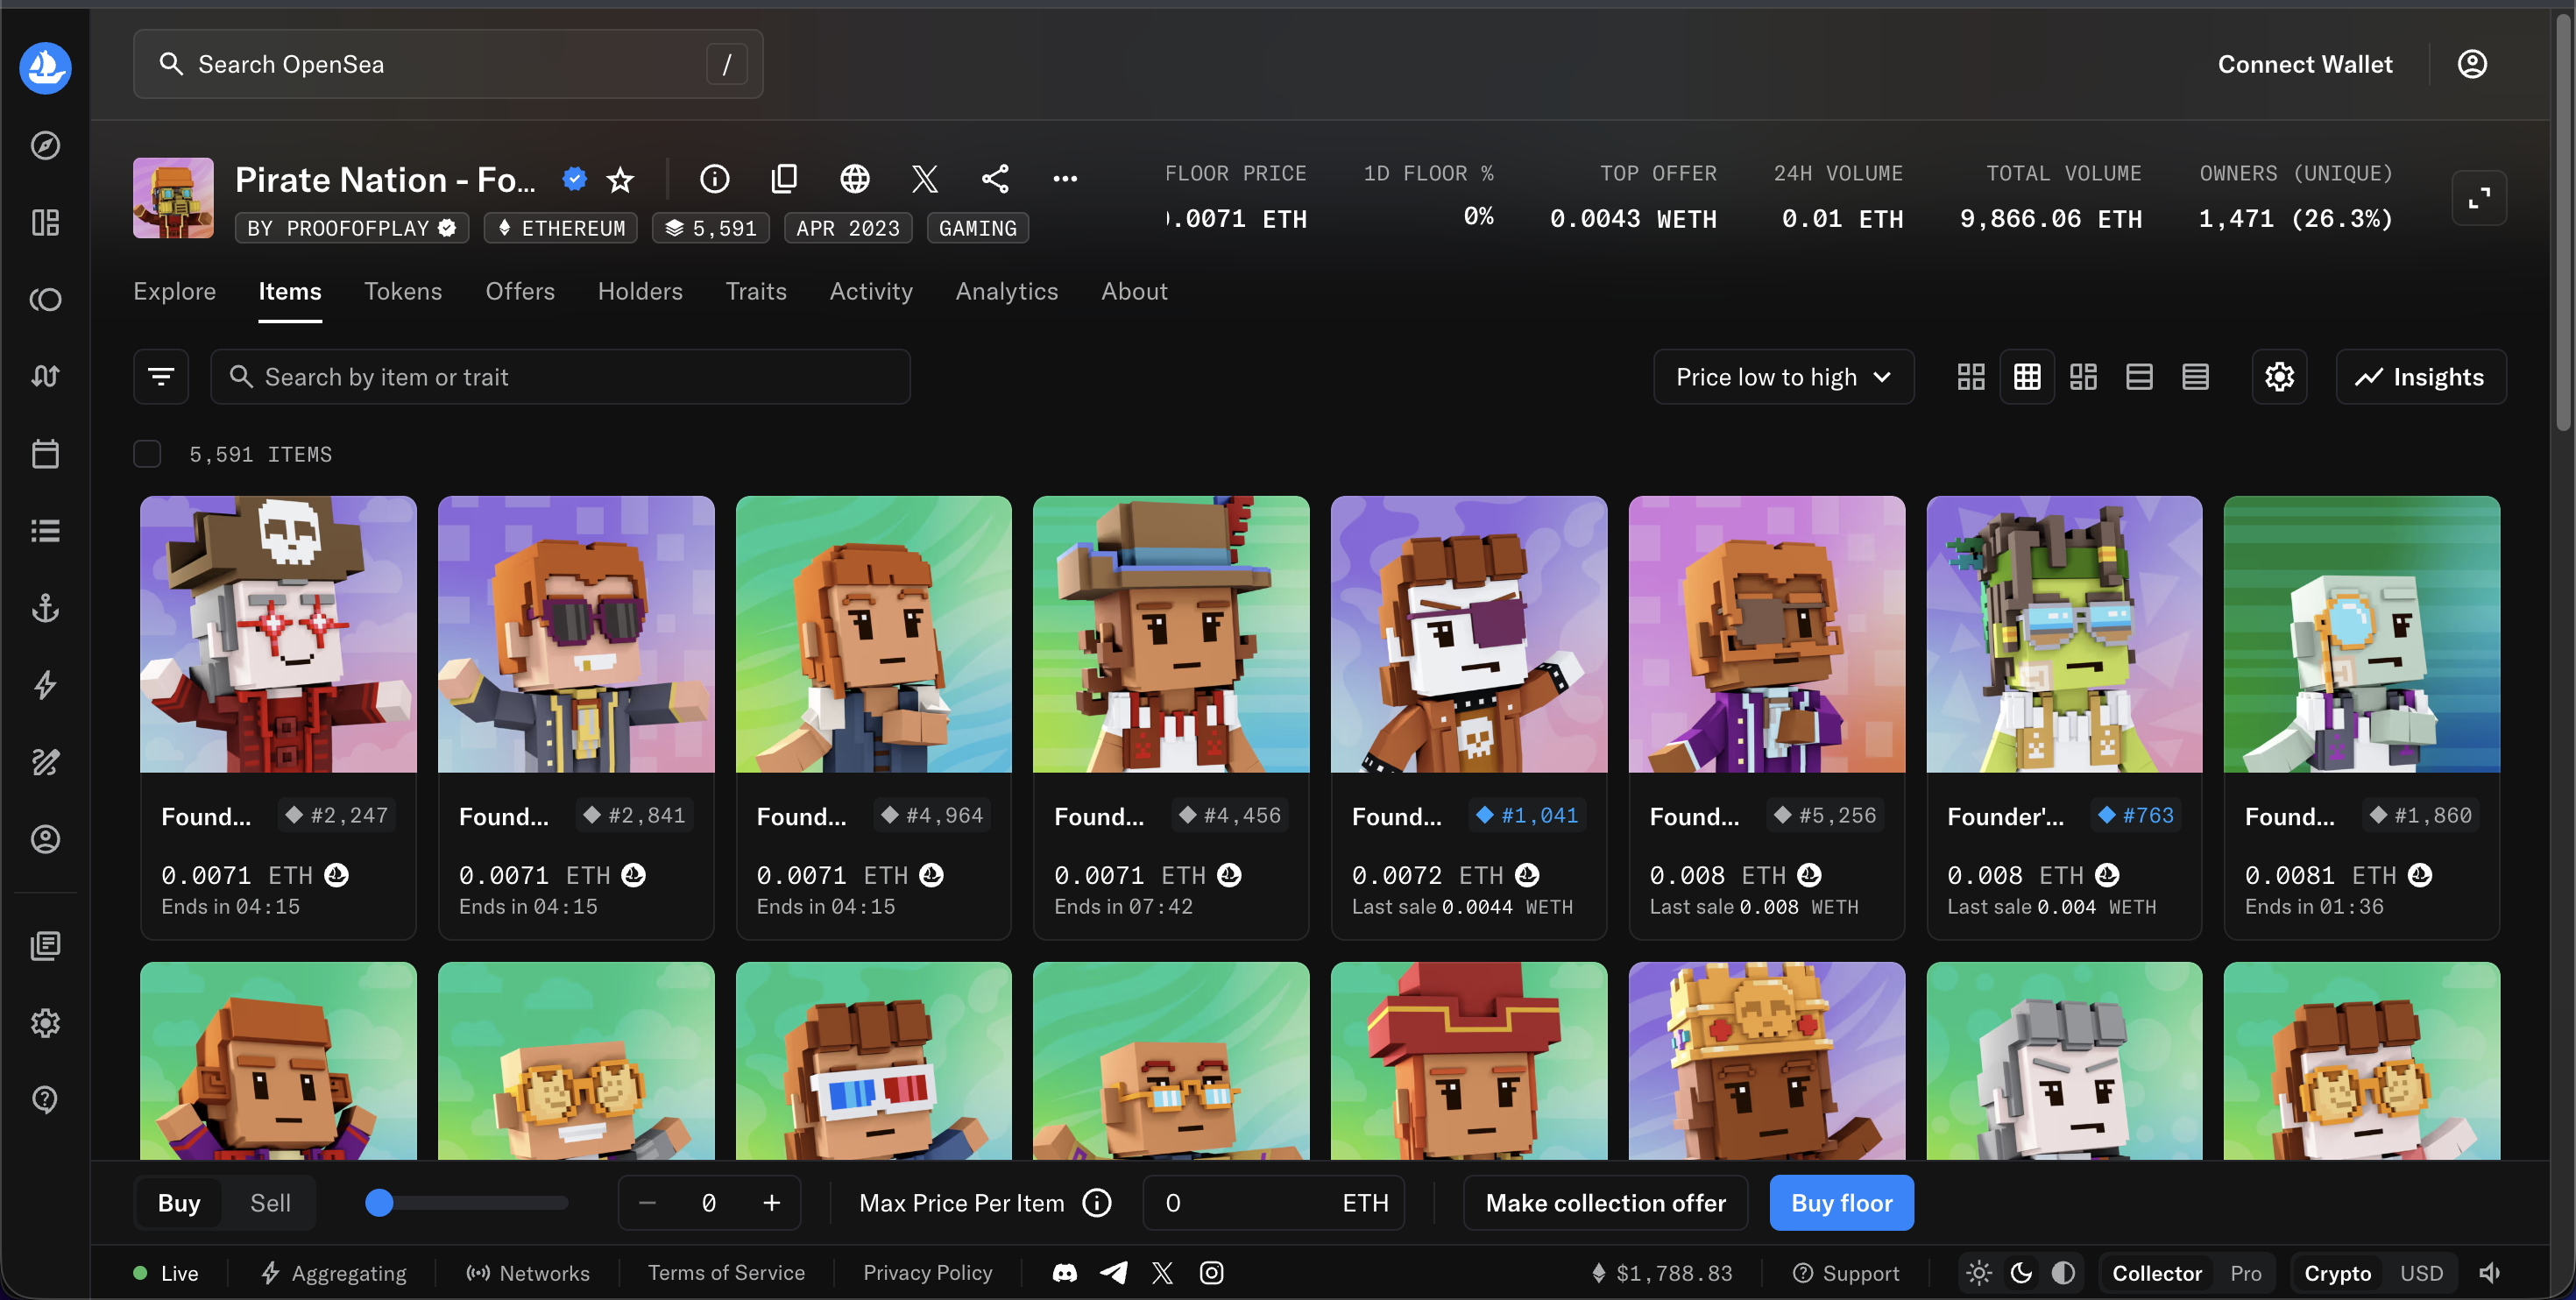This screenshot has height=1300, width=2576.
Task: Check the select-all 5,591 items checkbox
Action: [x=147, y=454]
